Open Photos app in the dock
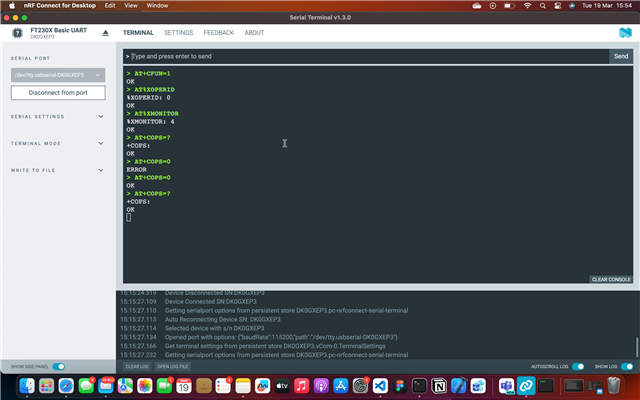This screenshot has width=640, height=400. coord(144,385)
